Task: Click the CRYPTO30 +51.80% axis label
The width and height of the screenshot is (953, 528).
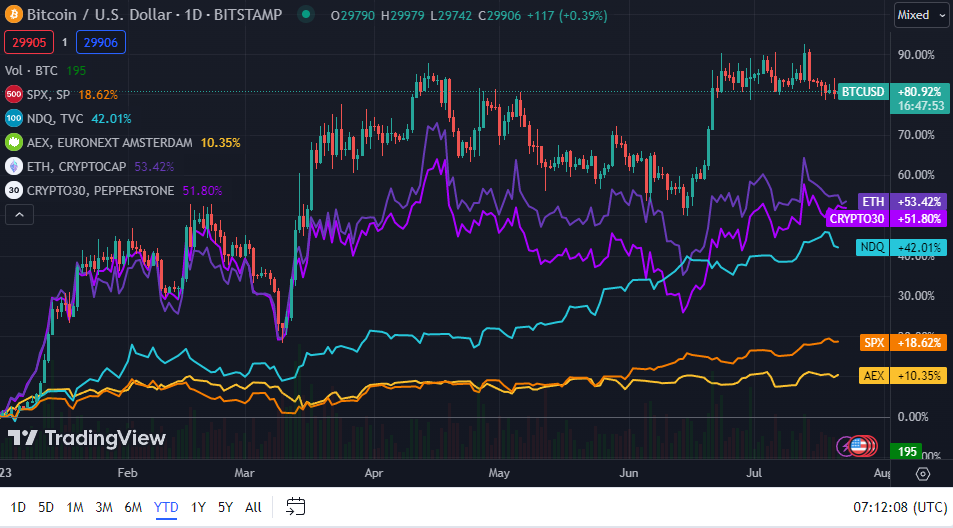Action: point(886,219)
